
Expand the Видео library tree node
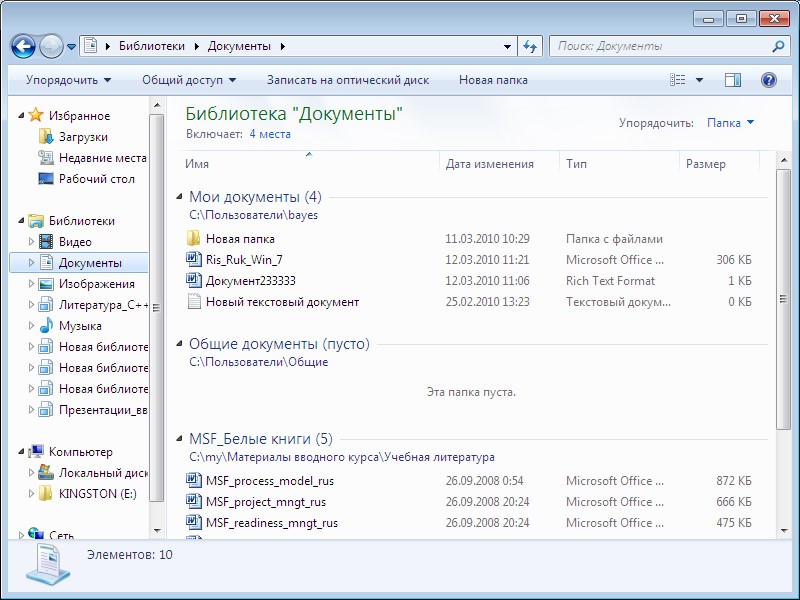pos(31,242)
